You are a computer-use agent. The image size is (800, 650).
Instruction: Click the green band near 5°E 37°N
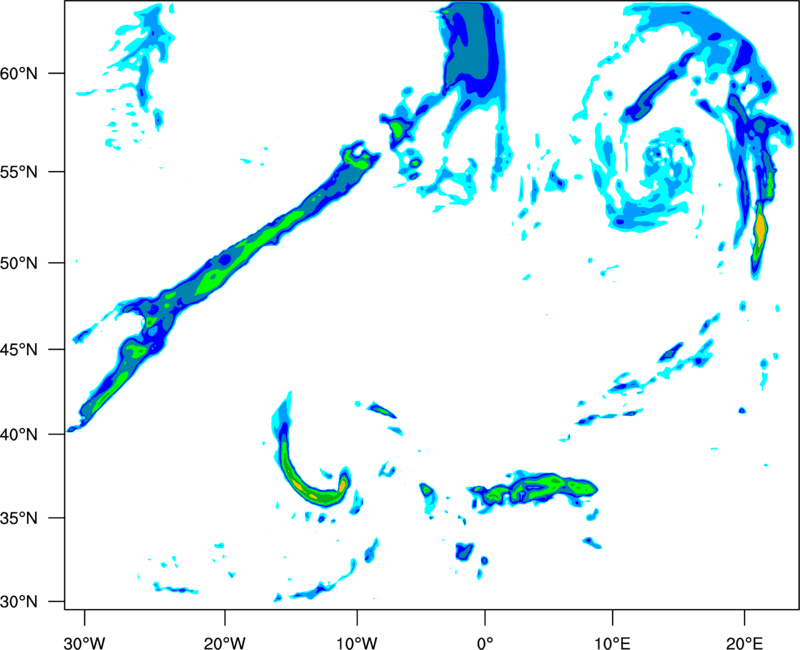tap(540, 488)
